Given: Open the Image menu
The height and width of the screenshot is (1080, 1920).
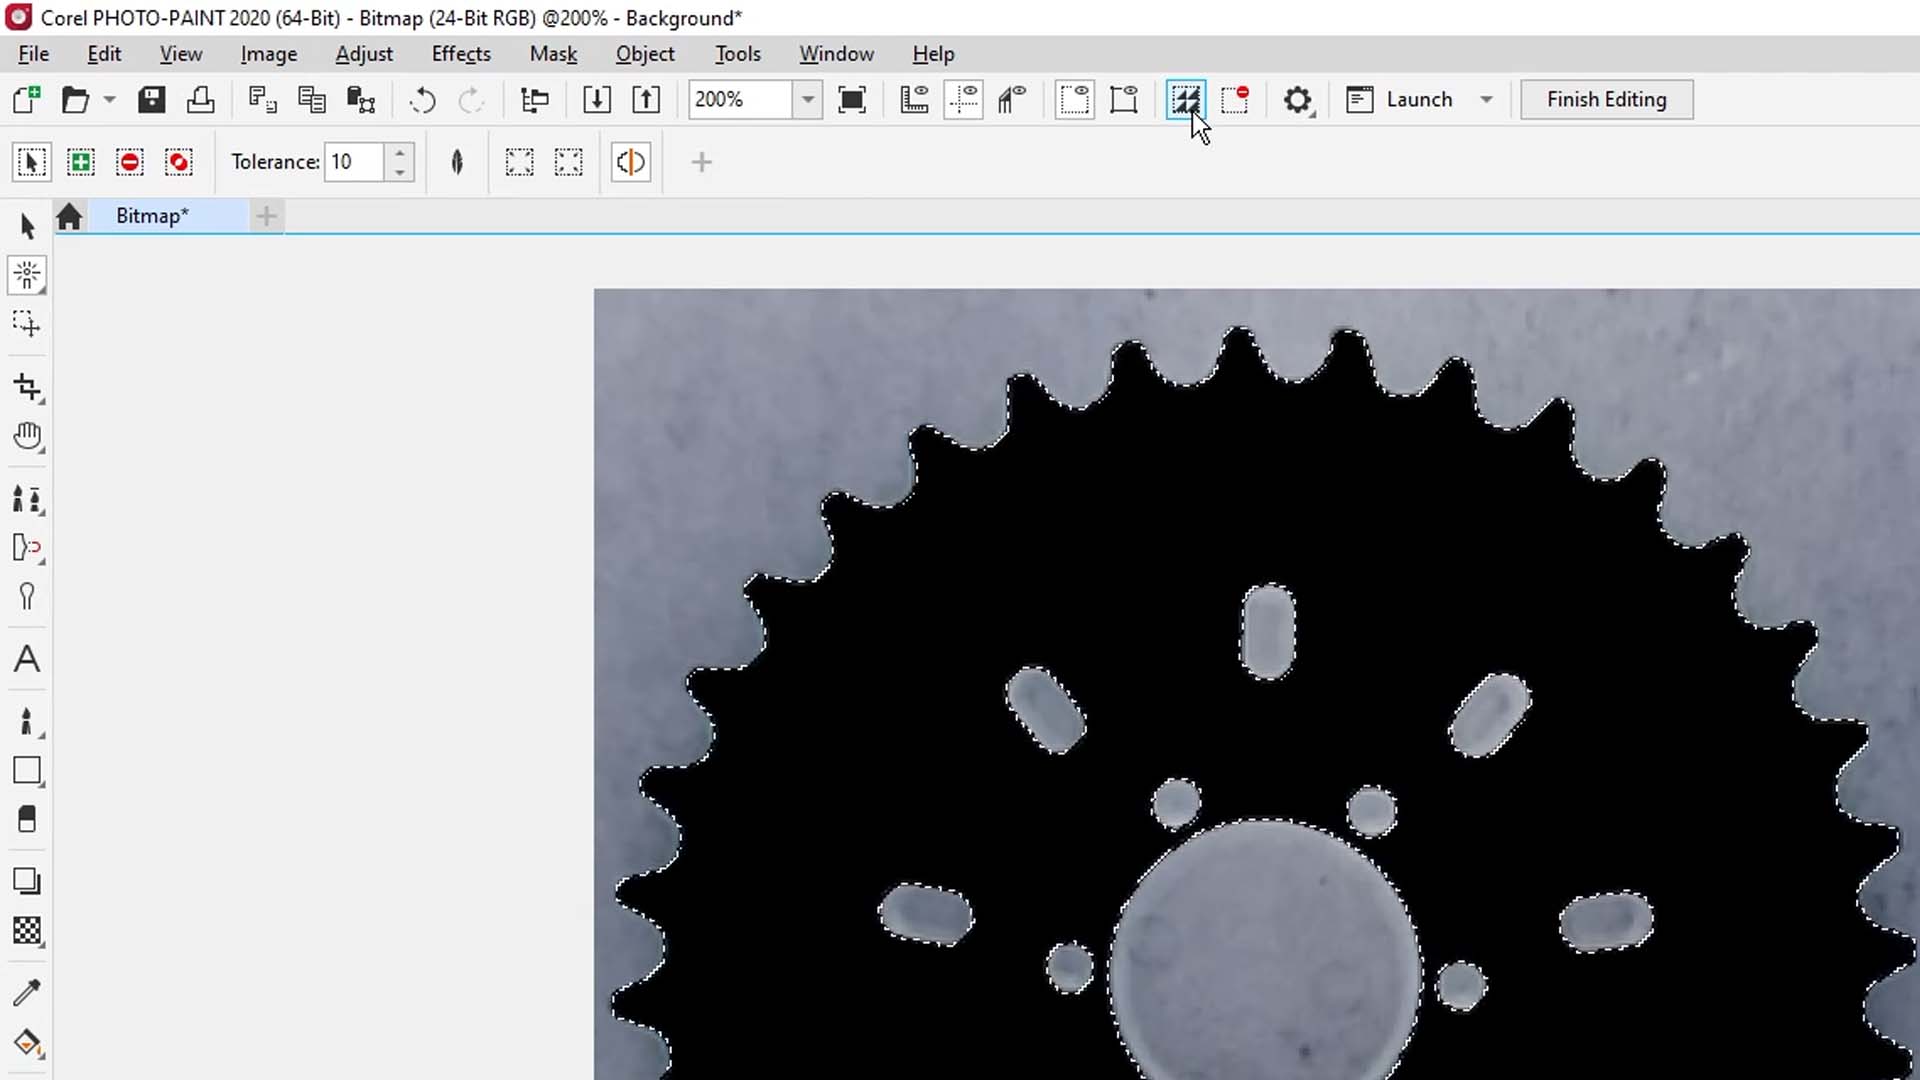Looking at the screenshot, I should click(x=268, y=54).
